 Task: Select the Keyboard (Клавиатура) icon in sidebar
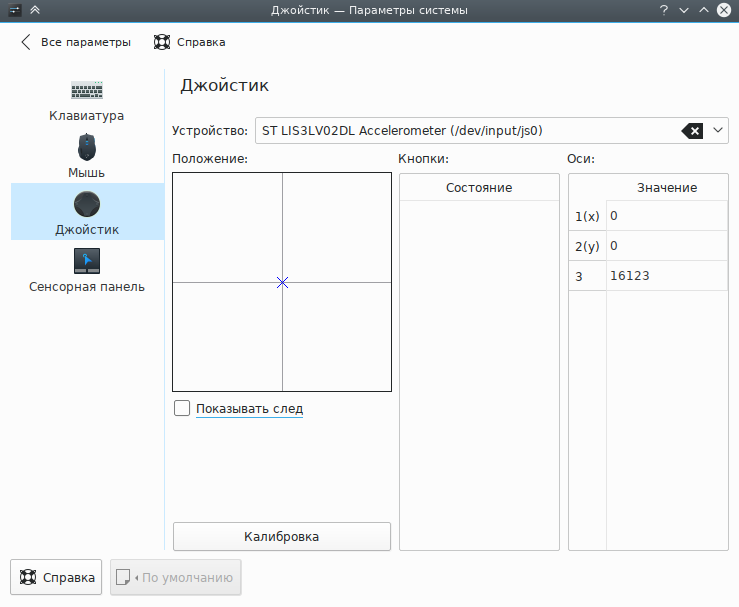coord(87,90)
